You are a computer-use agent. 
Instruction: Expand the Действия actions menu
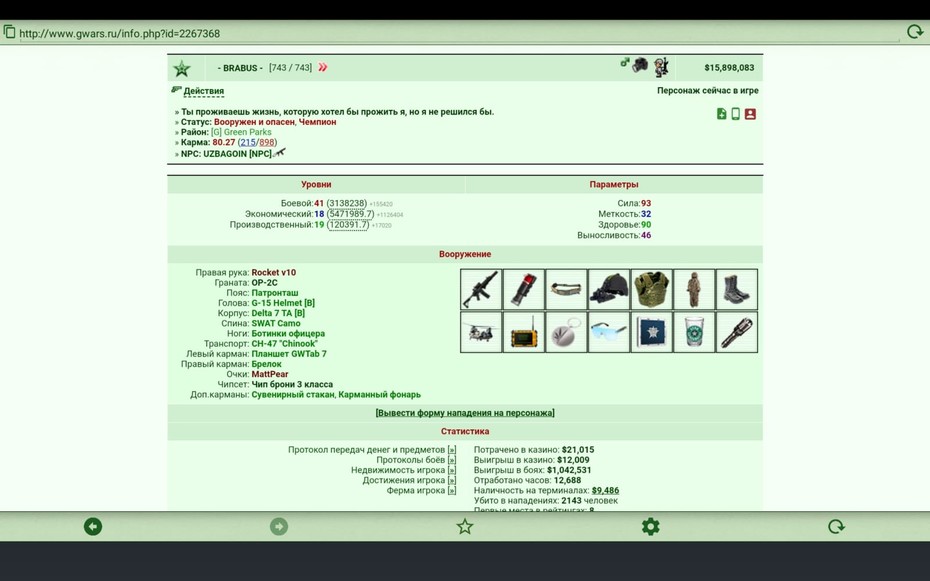(x=203, y=91)
